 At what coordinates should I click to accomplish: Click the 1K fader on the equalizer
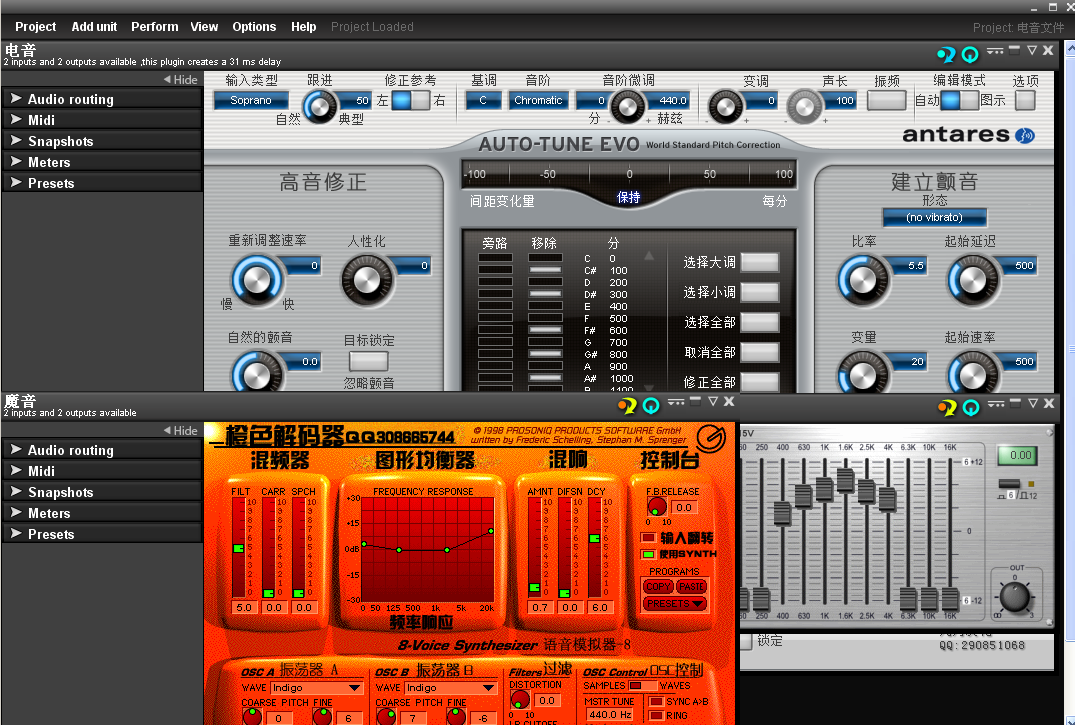click(825, 489)
